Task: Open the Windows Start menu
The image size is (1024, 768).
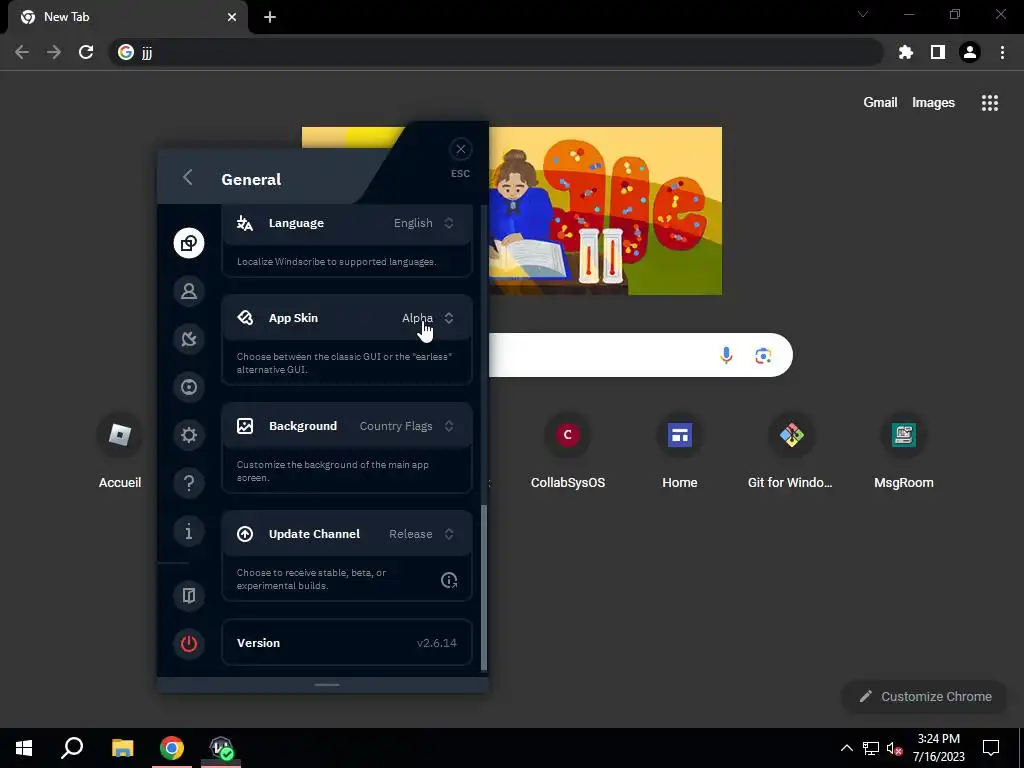Action: (24, 748)
